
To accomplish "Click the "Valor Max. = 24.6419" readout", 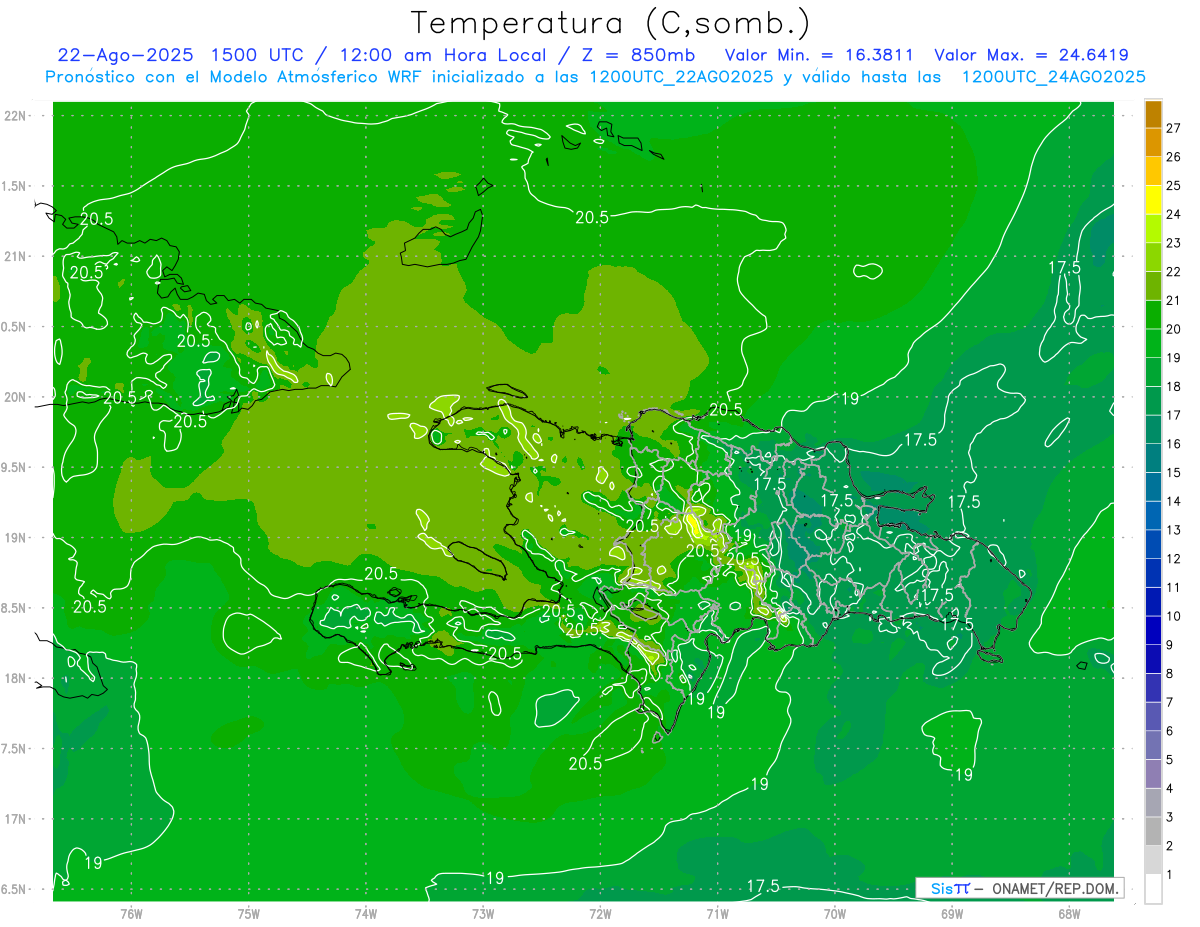I will coord(1031,55).
